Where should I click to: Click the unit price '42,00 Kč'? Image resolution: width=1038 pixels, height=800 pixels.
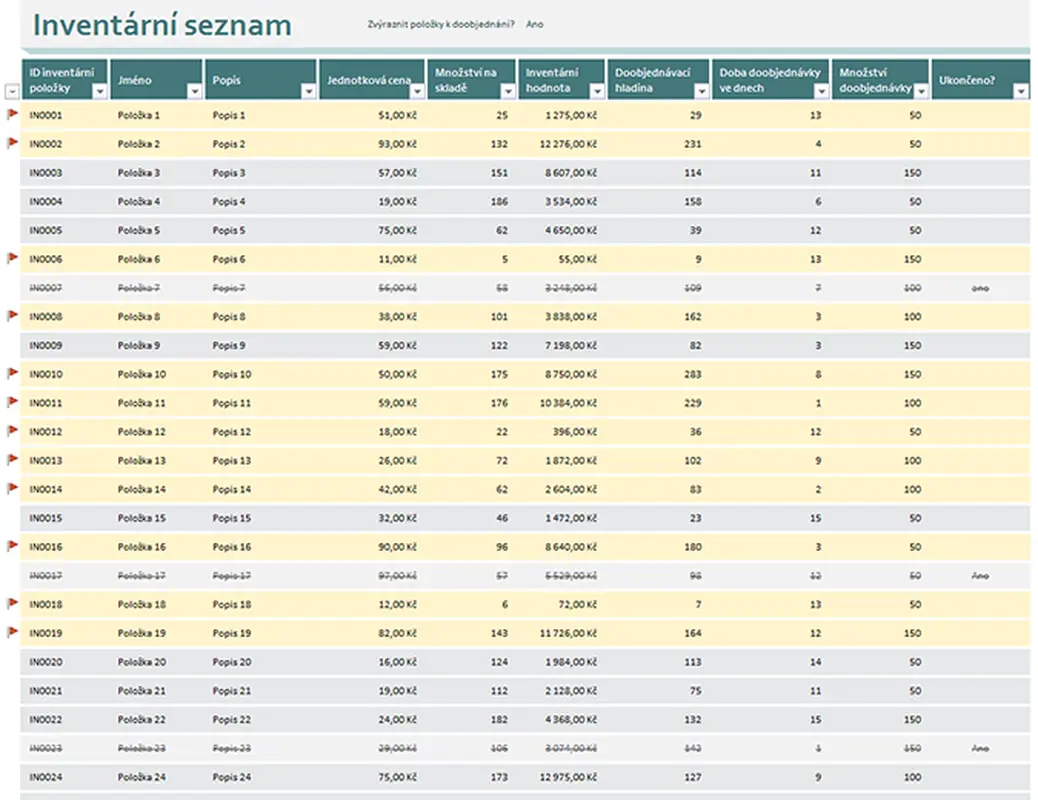pos(398,489)
